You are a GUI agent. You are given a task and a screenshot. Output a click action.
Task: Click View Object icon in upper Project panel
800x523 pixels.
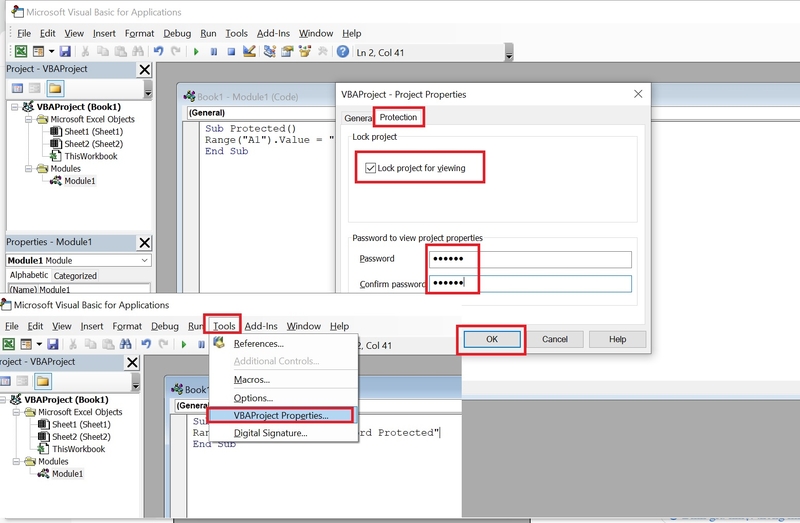click(x=35, y=89)
